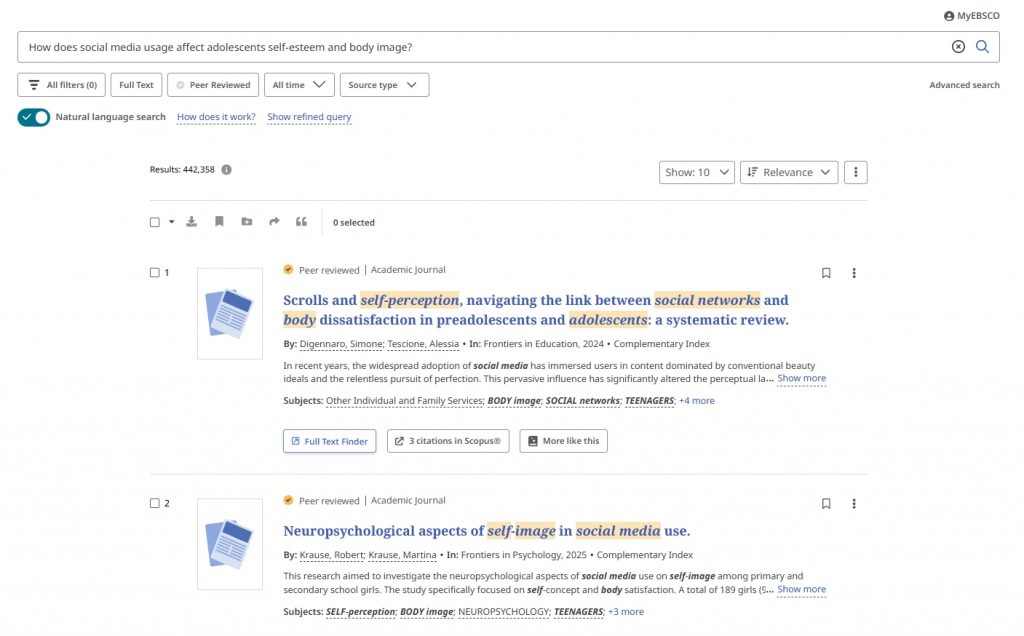Open the All time date dropdown
1024x636 pixels.
tap(299, 85)
